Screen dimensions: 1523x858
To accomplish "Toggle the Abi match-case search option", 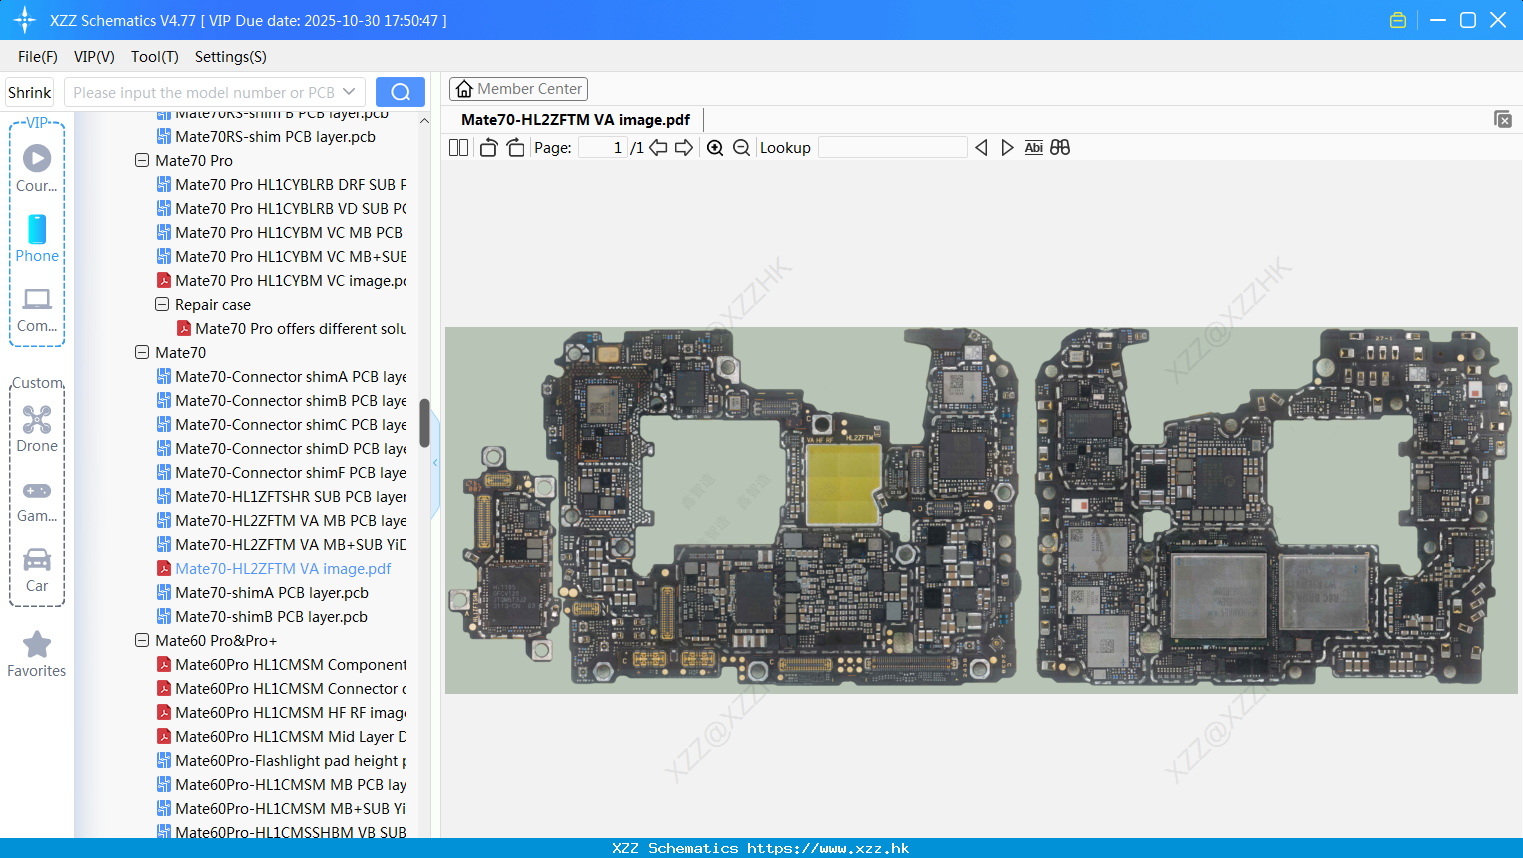I will [x=1034, y=148].
